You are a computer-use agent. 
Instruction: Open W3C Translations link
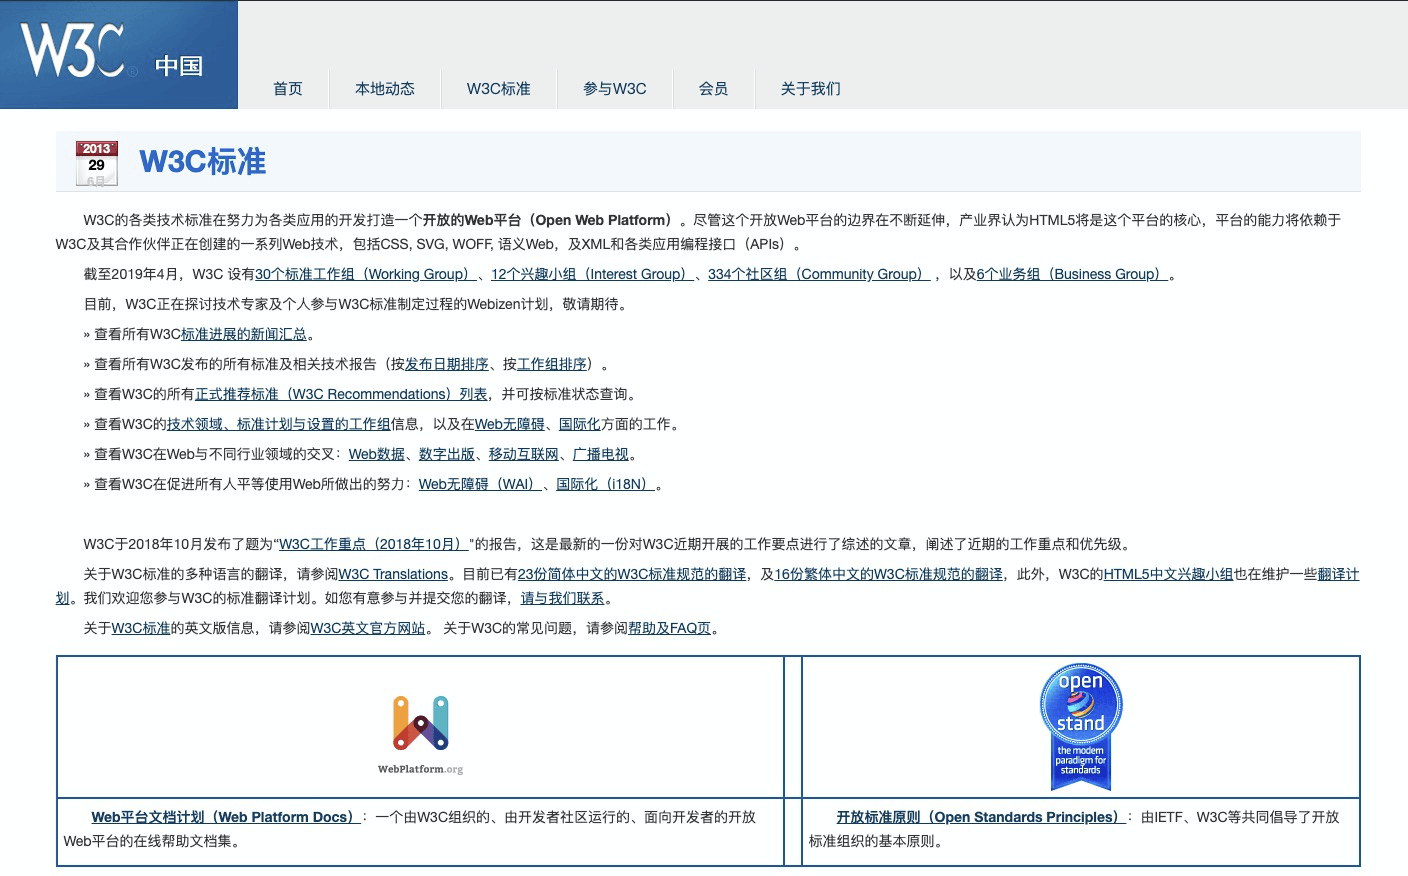[x=394, y=574]
